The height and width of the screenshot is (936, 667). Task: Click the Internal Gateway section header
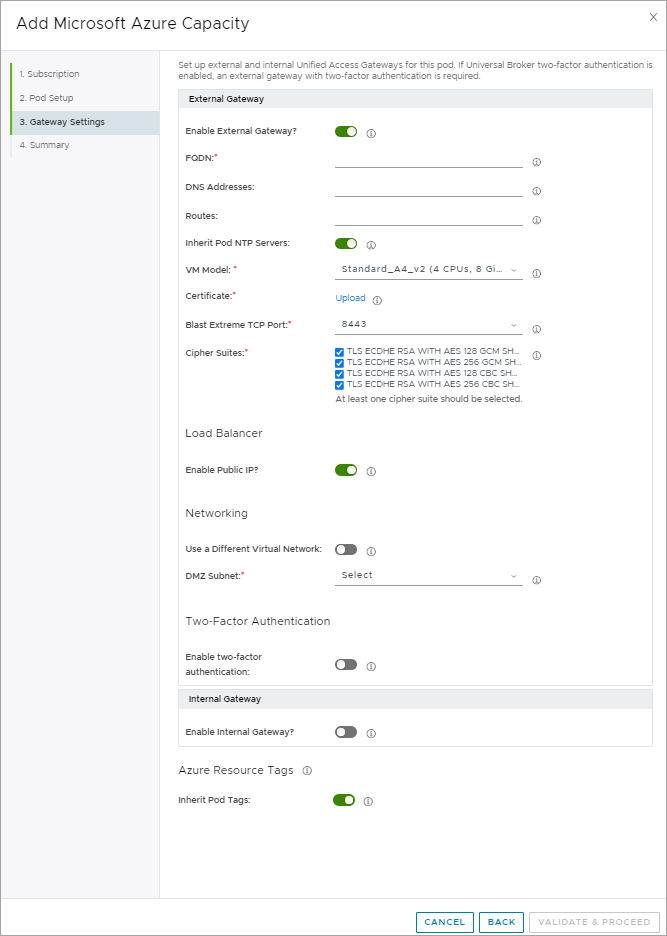click(415, 699)
